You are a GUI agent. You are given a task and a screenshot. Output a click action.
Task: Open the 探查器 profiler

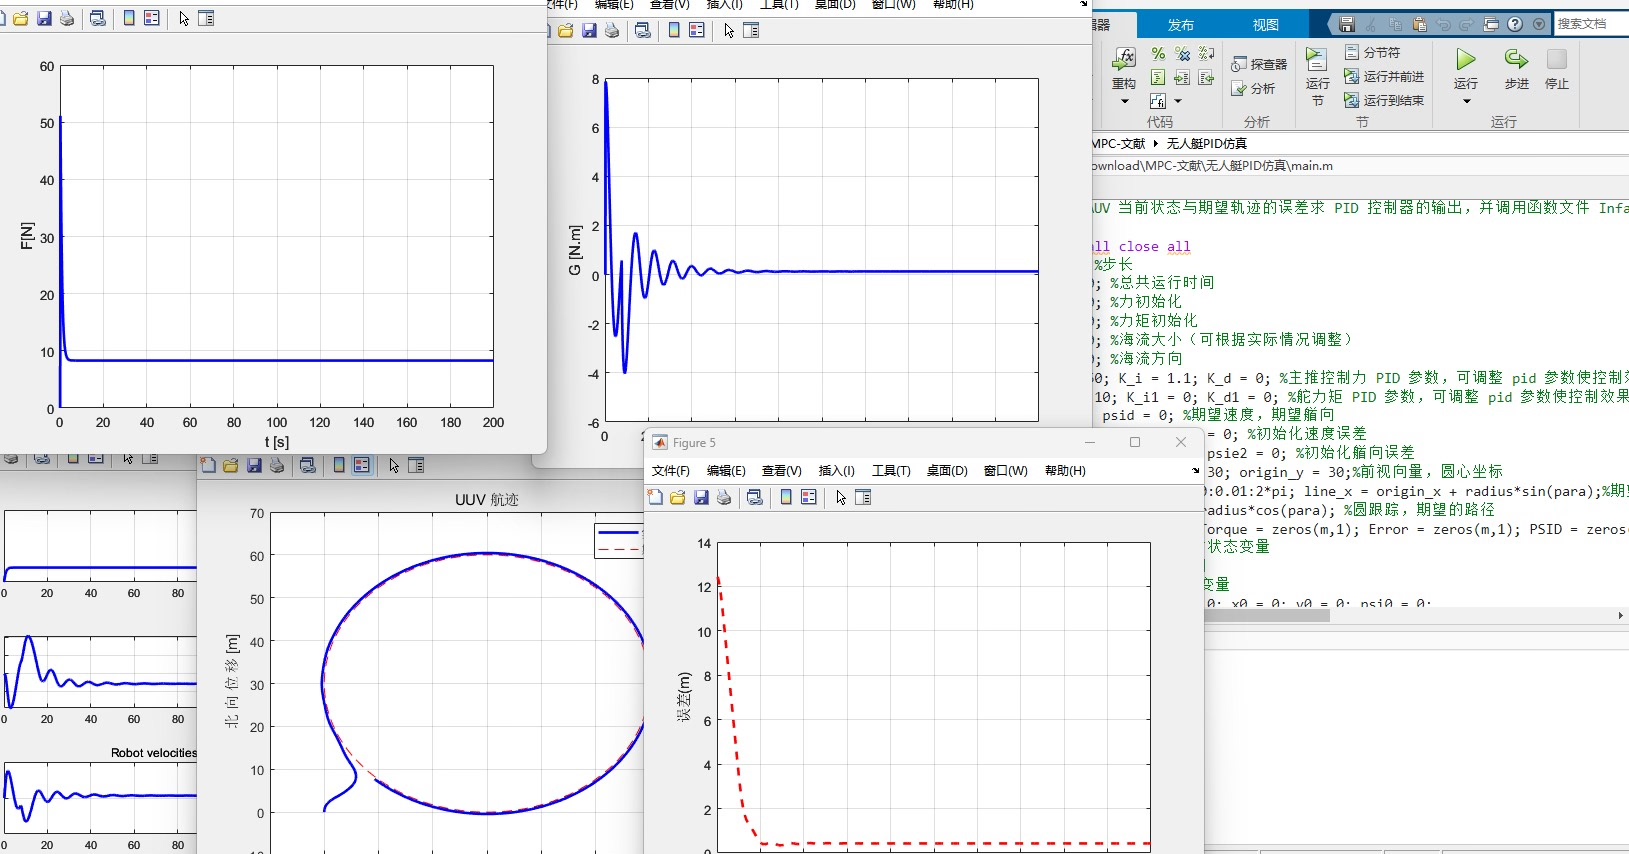(x=1259, y=64)
